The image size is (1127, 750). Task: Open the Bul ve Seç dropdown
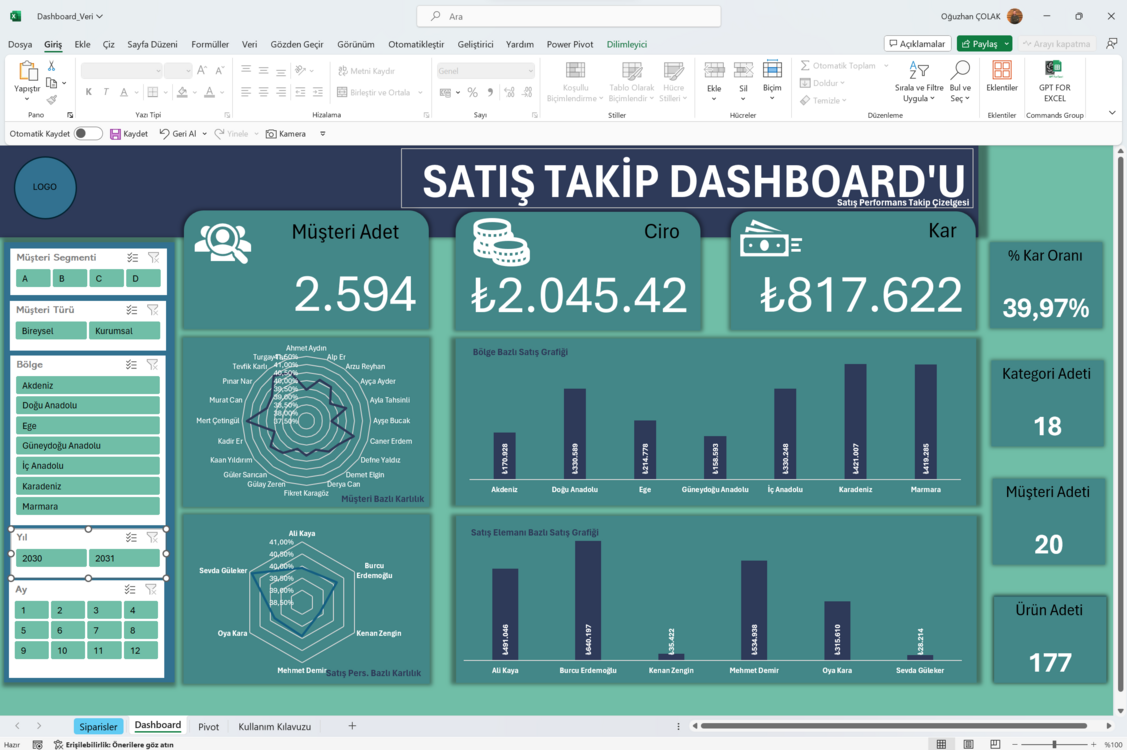click(967, 99)
